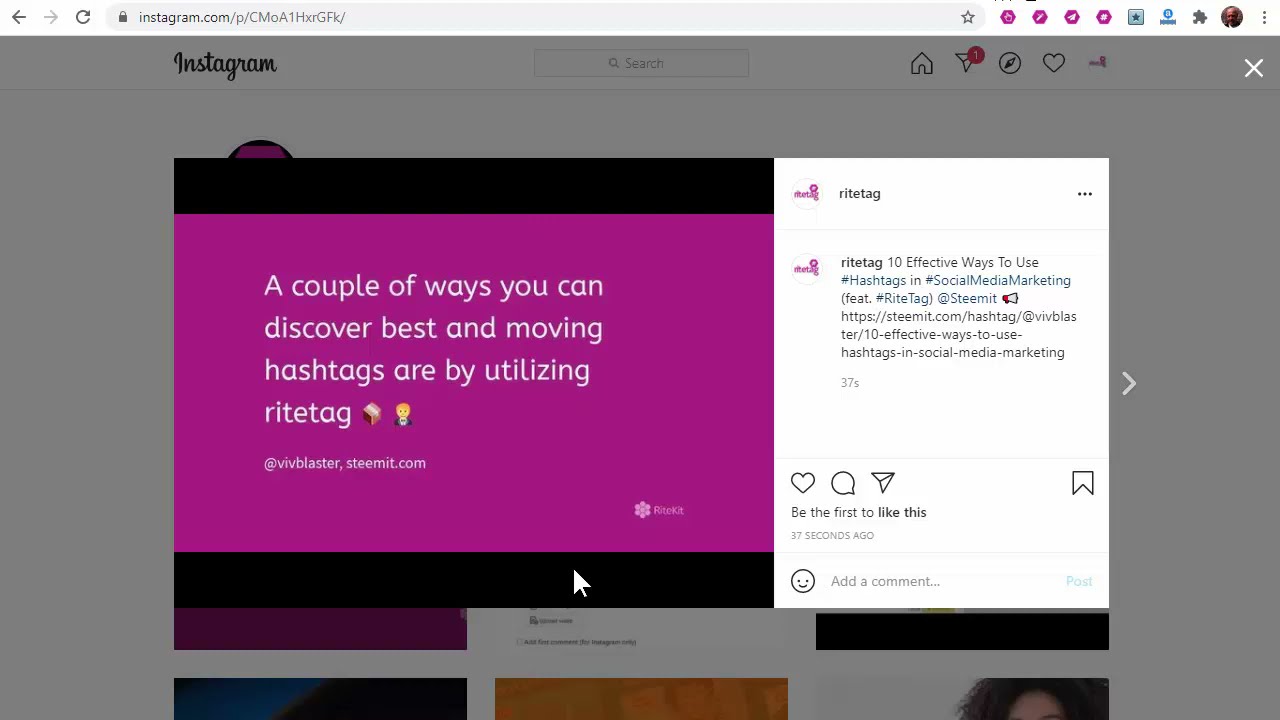Focus the Add a comment field
Screen dimensions: 1280x720
[x=941, y=581]
